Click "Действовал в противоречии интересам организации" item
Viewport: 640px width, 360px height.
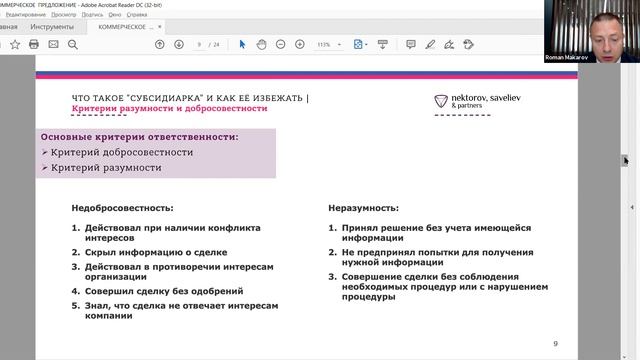pos(179,271)
